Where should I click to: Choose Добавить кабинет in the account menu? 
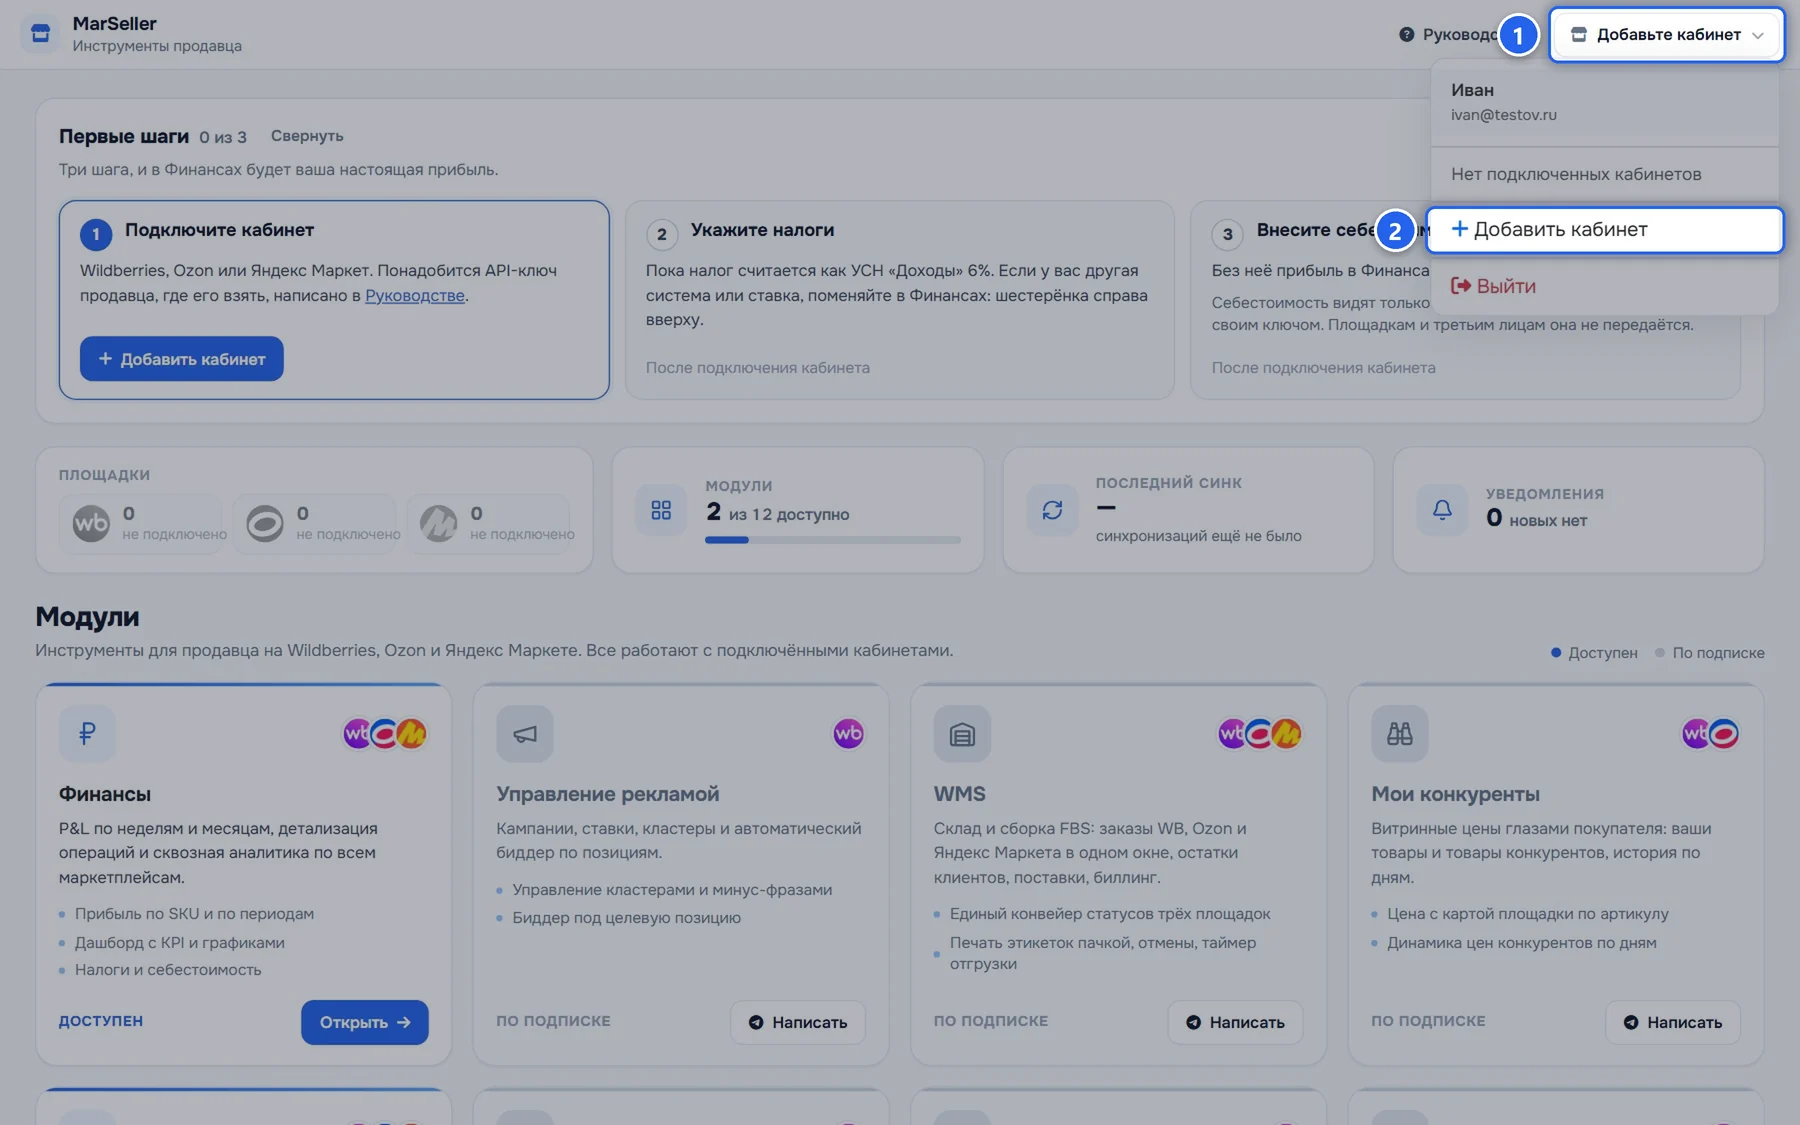pyautogui.click(x=1605, y=230)
